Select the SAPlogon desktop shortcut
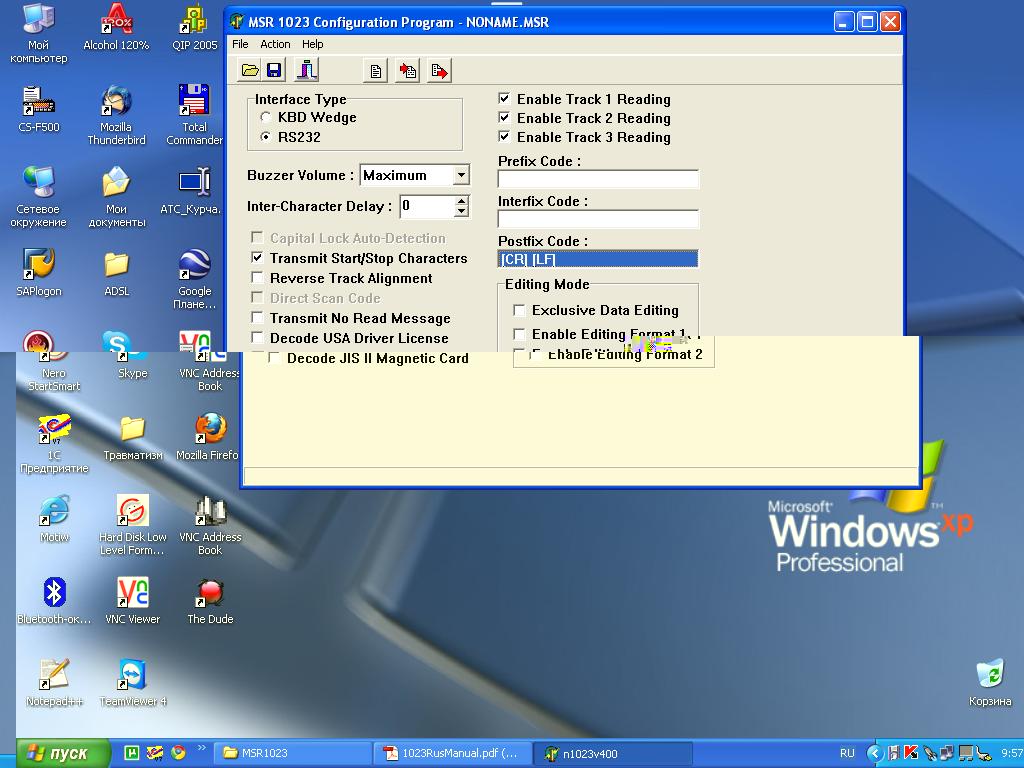The width and height of the screenshot is (1024, 768). [x=39, y=272]
